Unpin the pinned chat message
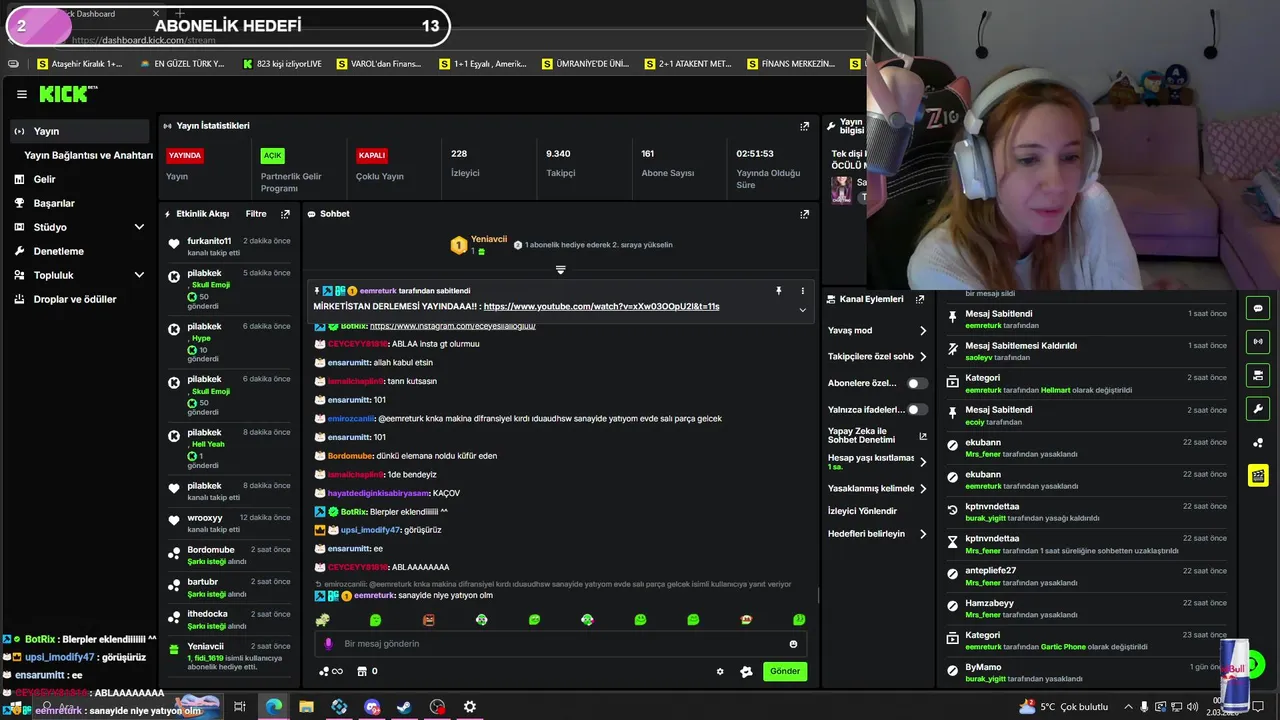Viewport: 1280px width, 720px height. pyautogui.click(x=778, y=291)
